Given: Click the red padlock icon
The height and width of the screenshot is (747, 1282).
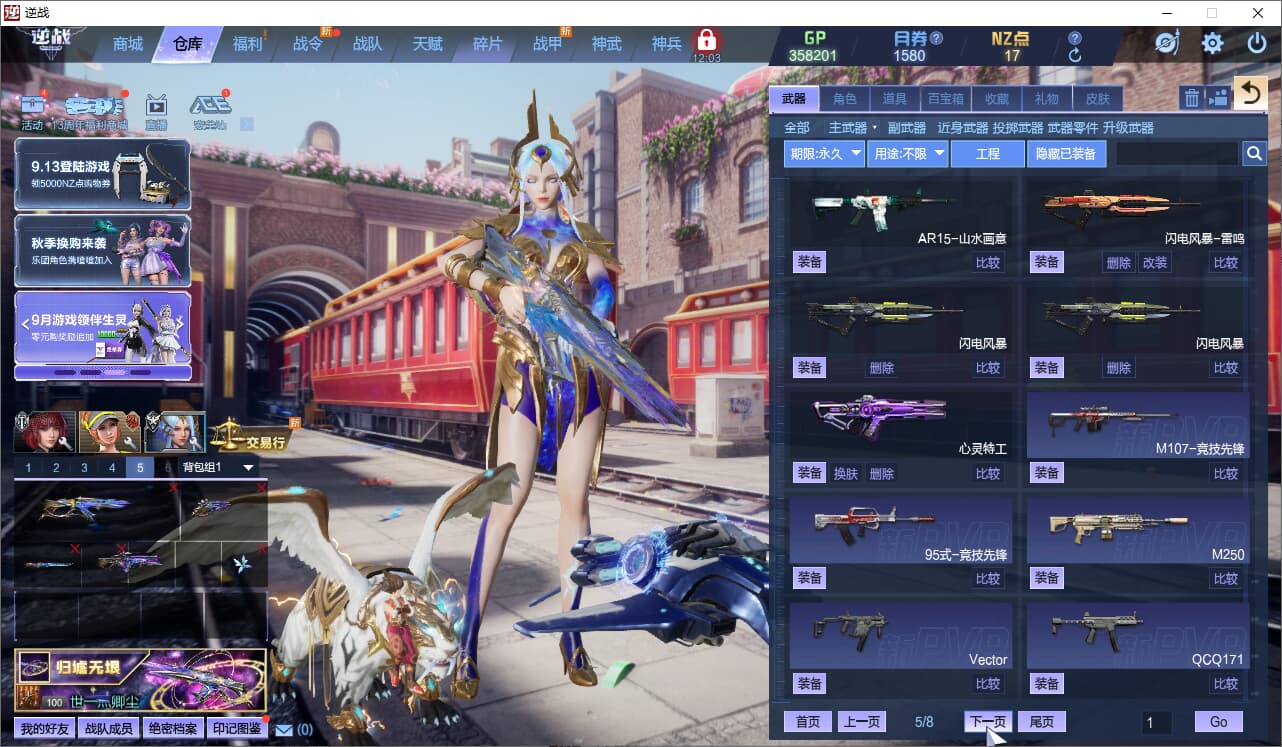Looking at the screenshot, I should click(x=707, y=41).
